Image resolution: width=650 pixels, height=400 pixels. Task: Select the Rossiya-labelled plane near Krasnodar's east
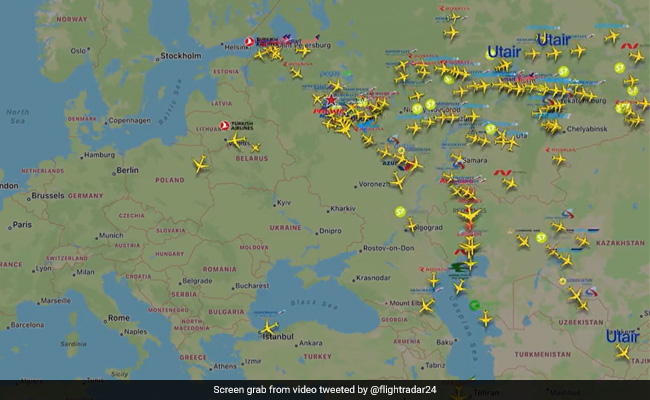pos(434,280)
